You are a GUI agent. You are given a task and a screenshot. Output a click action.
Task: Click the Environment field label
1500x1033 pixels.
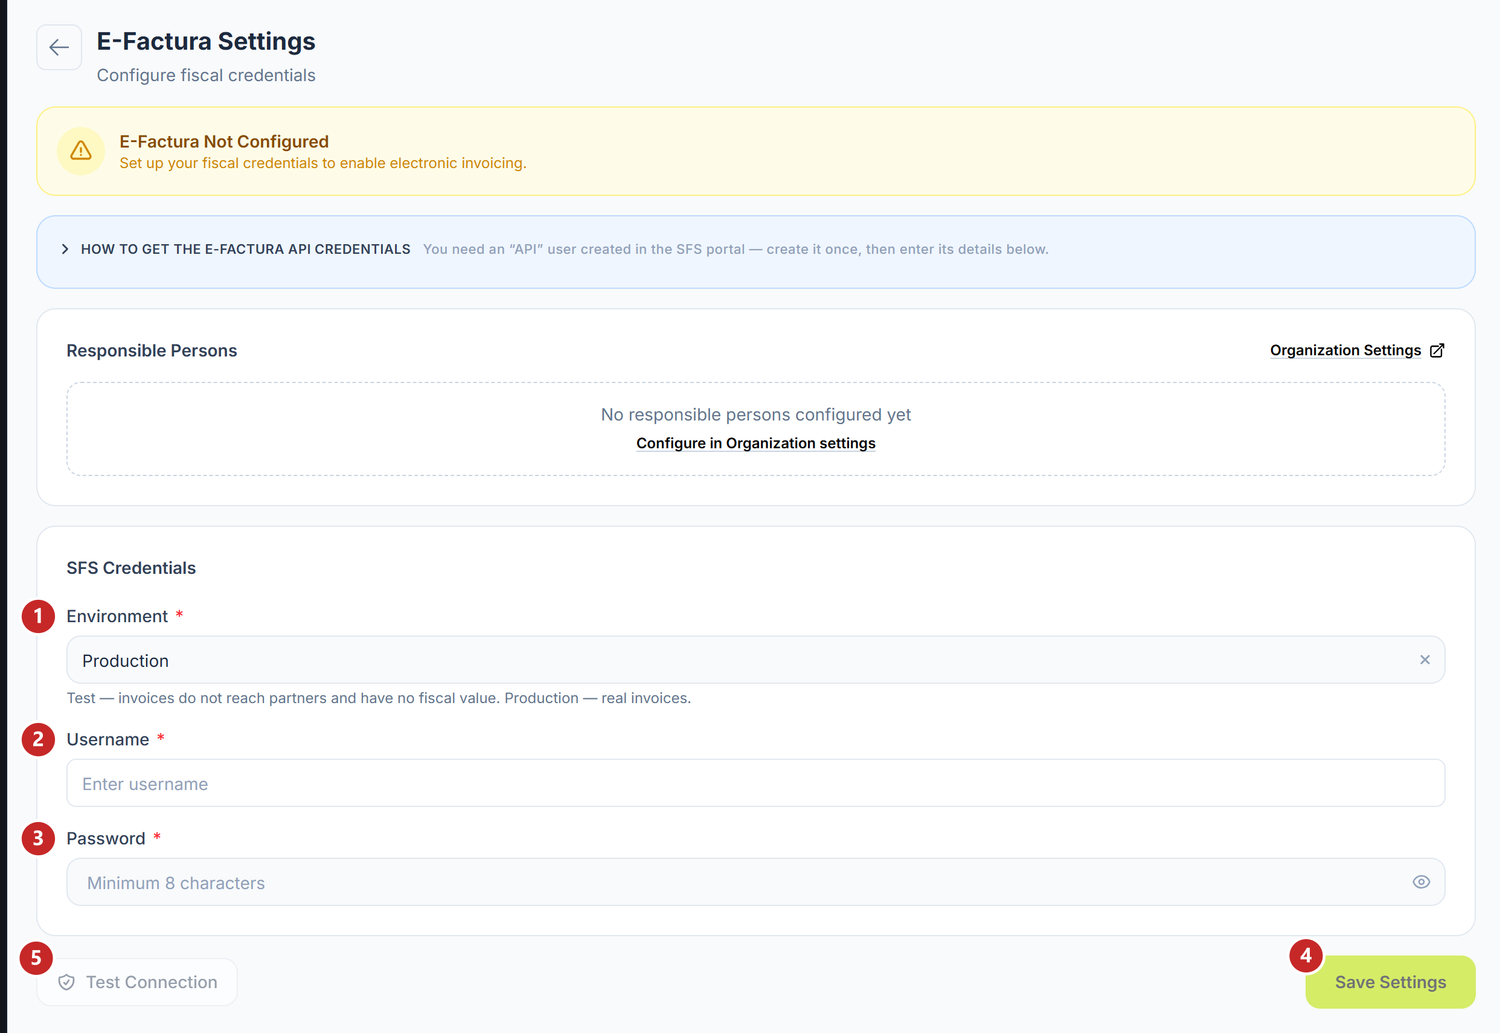click(x=117, y=616)
